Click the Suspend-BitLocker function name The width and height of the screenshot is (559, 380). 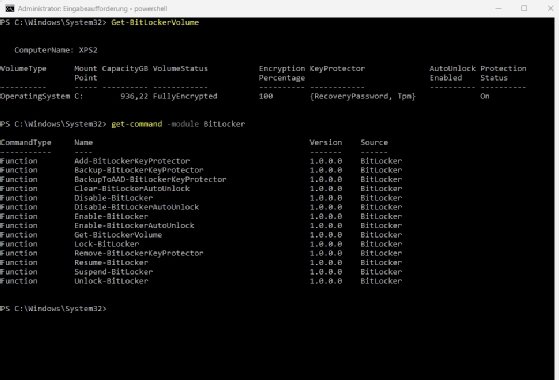coord(113,272)
